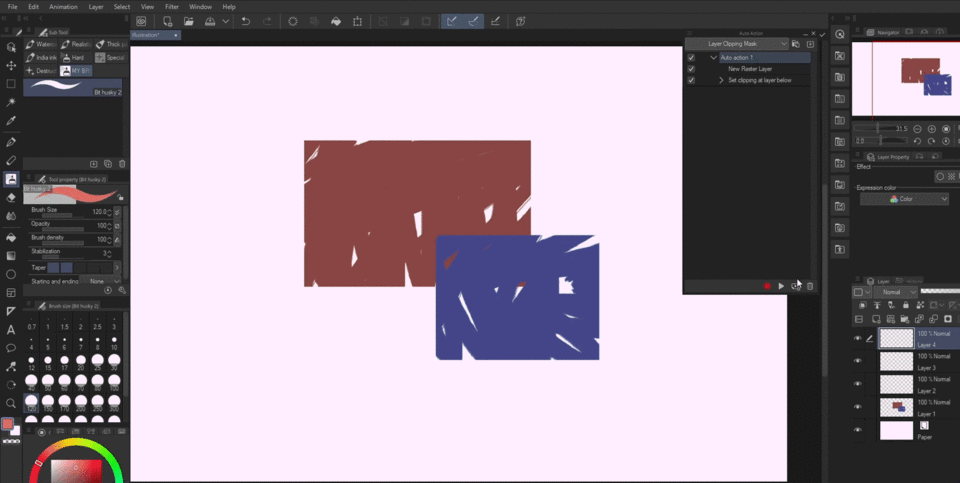Zoom in using Navigator plus icon
This screenshot has height=483, width=960.
932,129
